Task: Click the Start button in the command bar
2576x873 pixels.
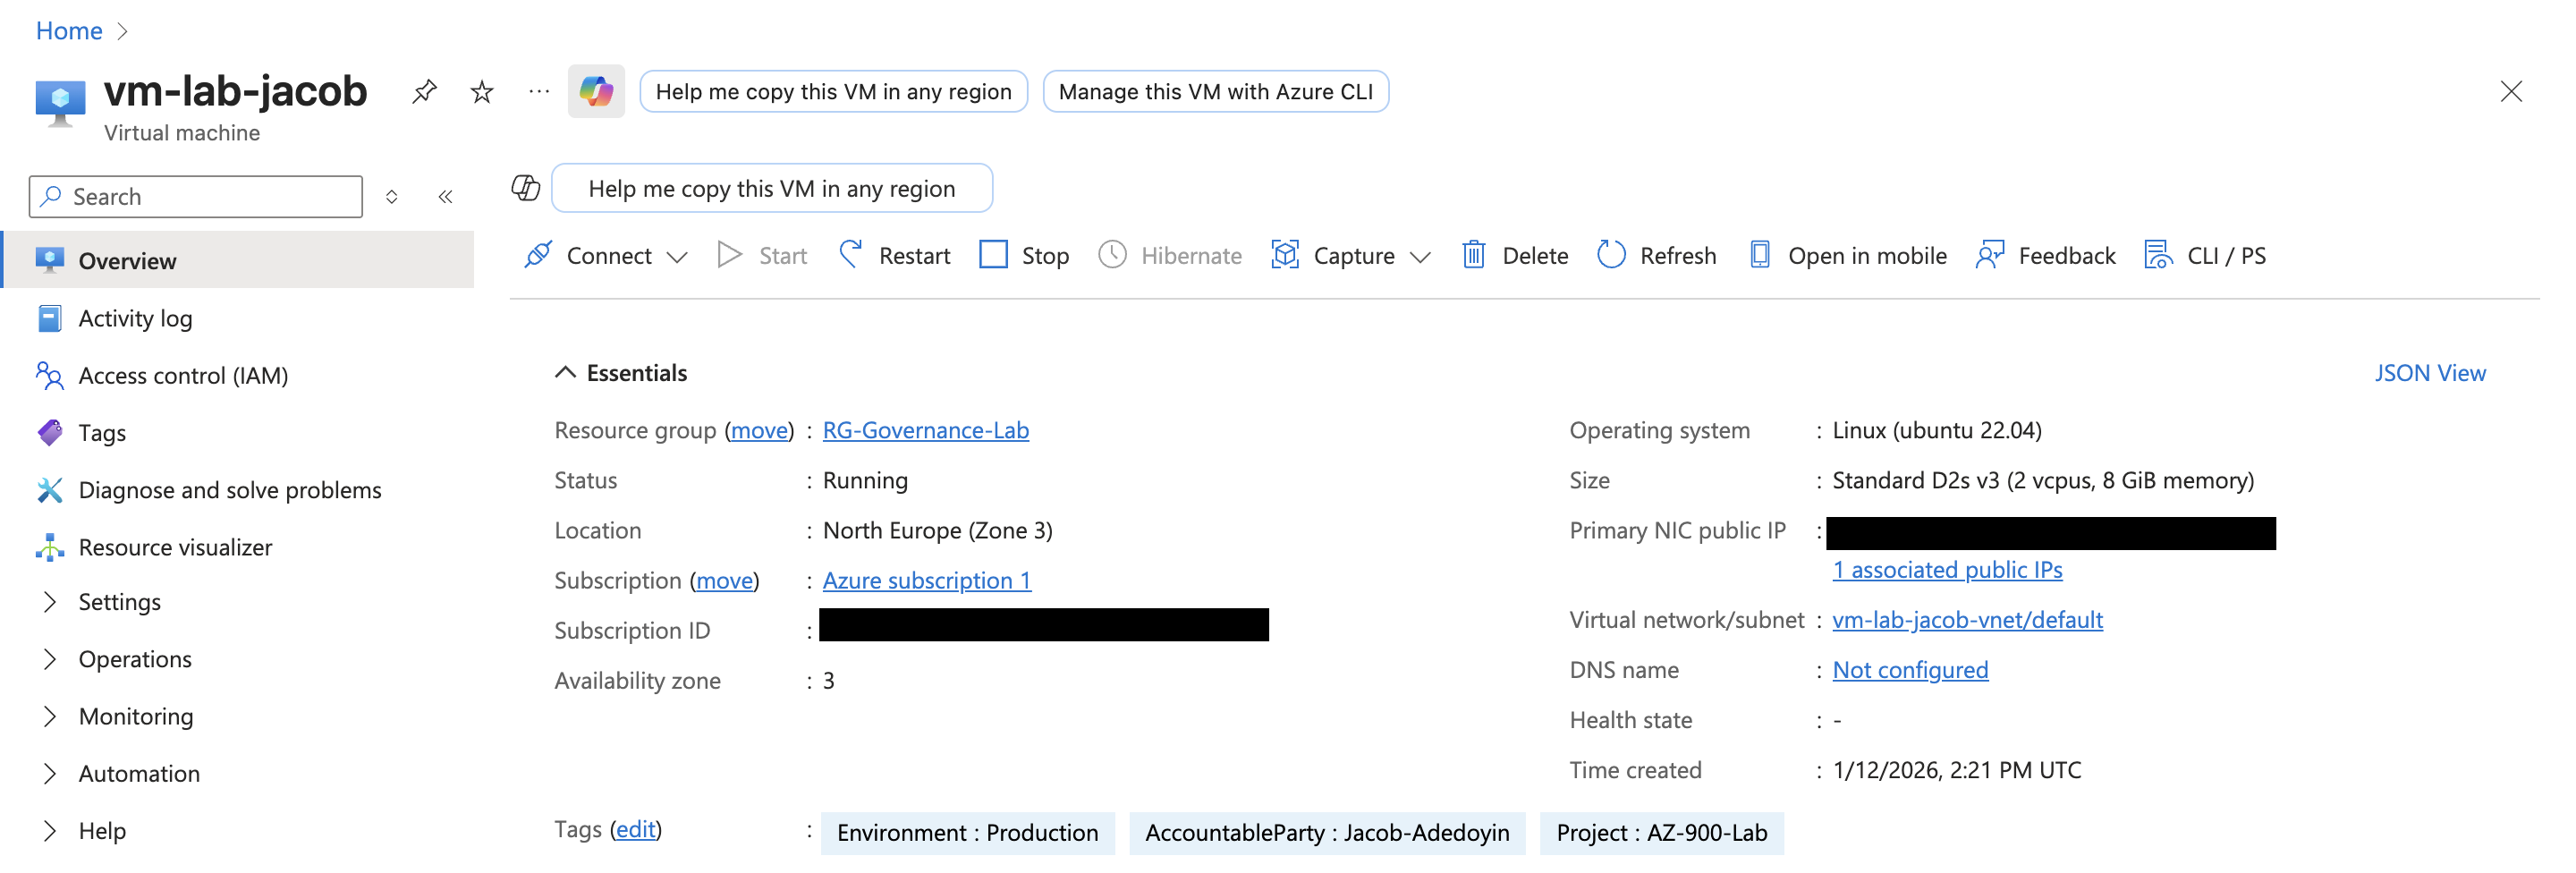Action: (762, 255)
